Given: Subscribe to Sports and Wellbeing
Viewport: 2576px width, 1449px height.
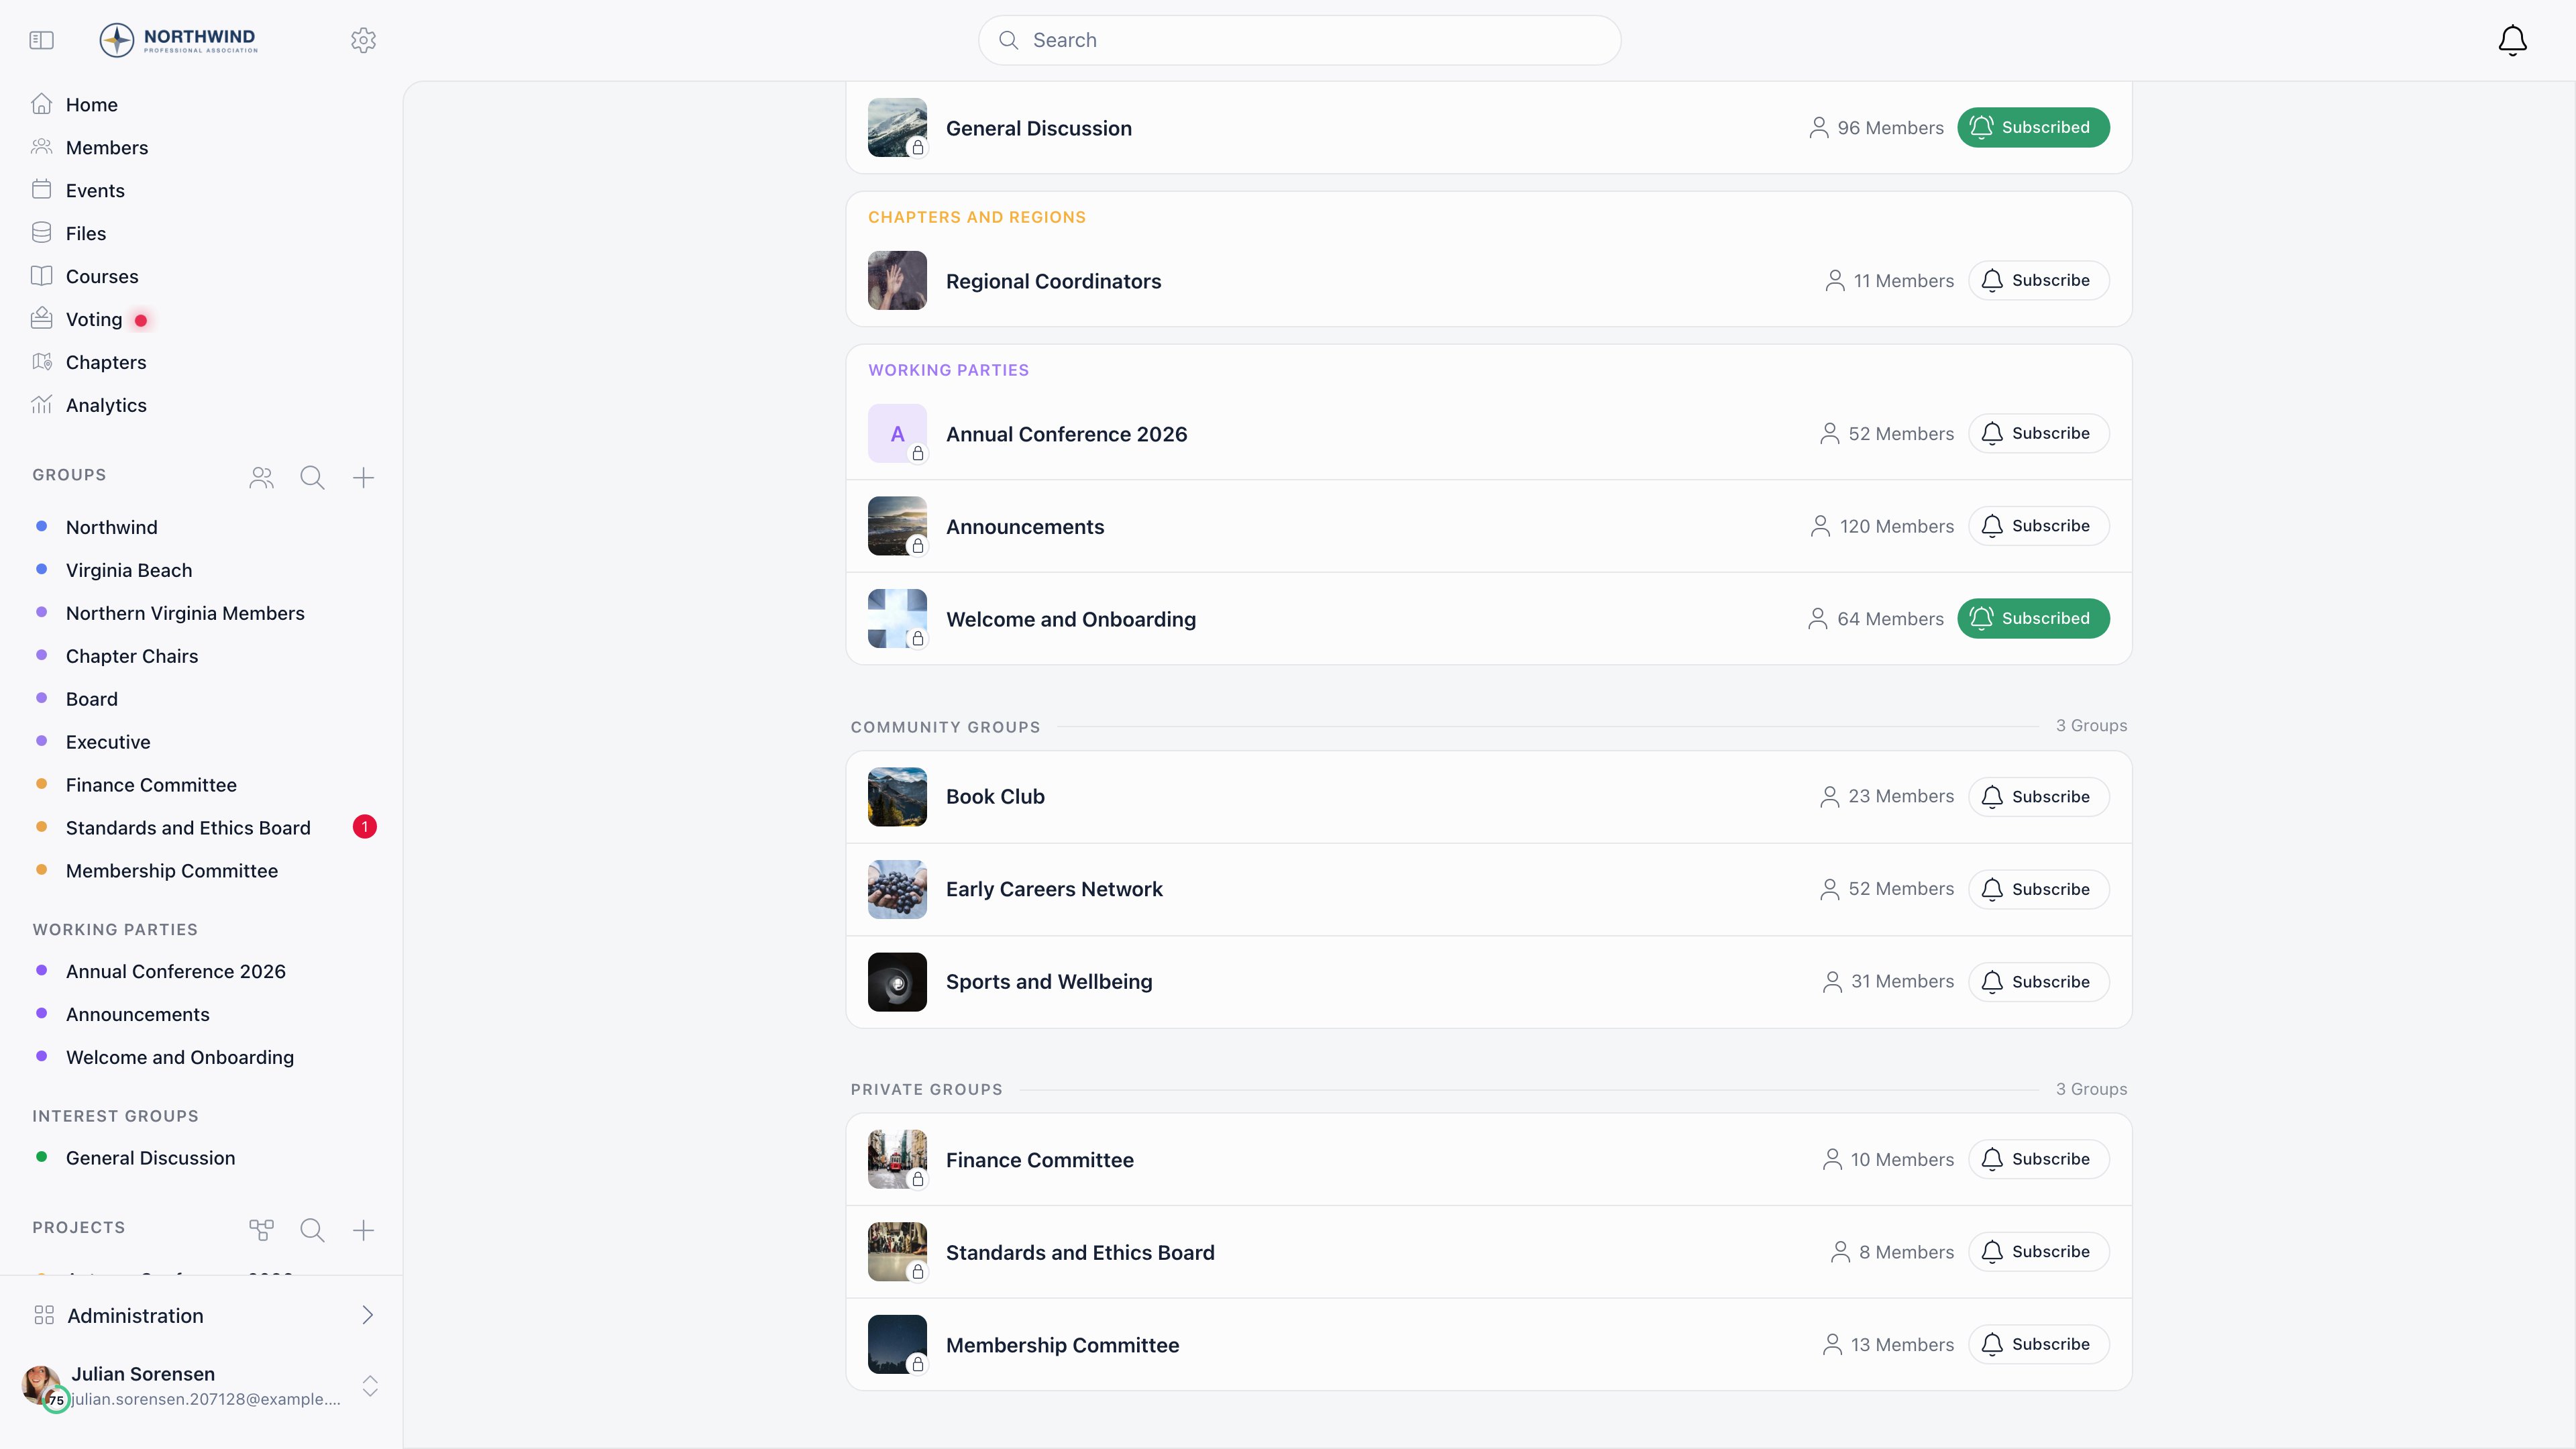Looking at the screenshot, I should coord(2038,982).
